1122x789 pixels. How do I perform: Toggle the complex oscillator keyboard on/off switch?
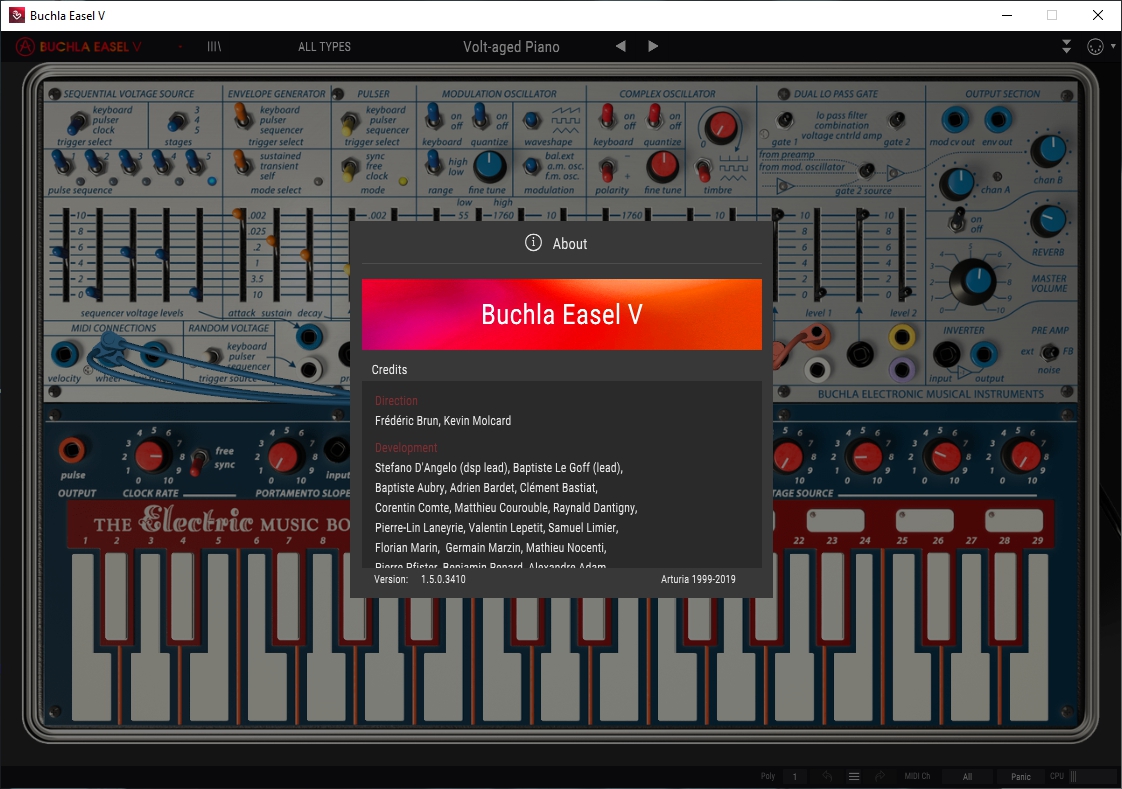[607, 117]
